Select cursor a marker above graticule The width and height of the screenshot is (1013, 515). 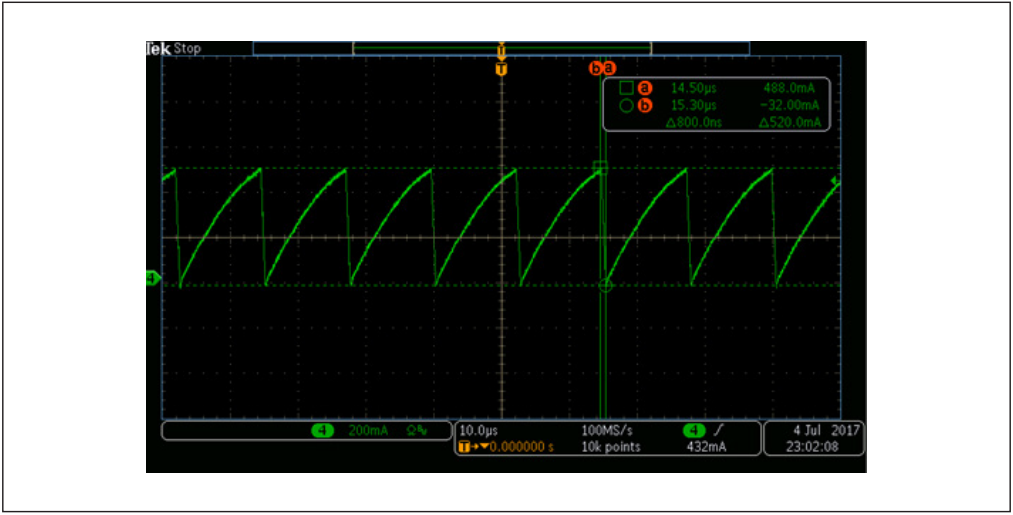click(609, 67)
